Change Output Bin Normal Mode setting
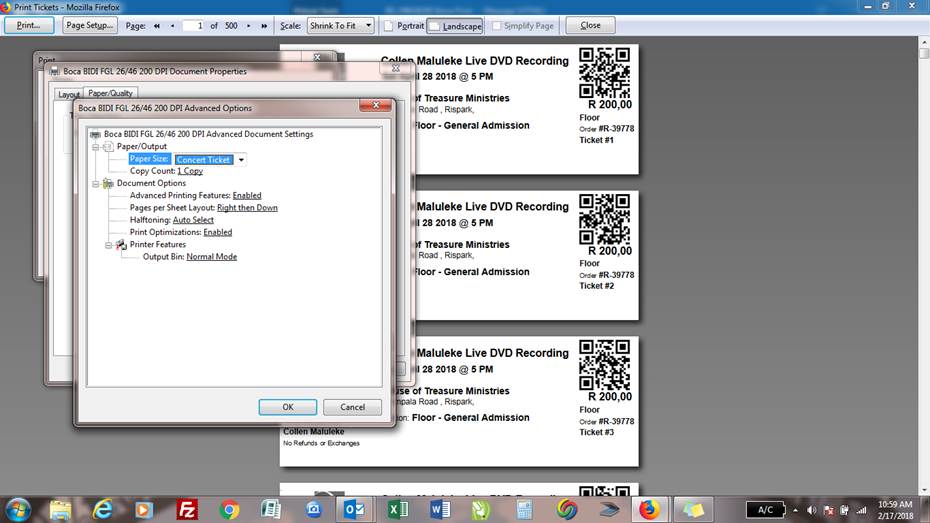930x523 pixels. [212, 257]
